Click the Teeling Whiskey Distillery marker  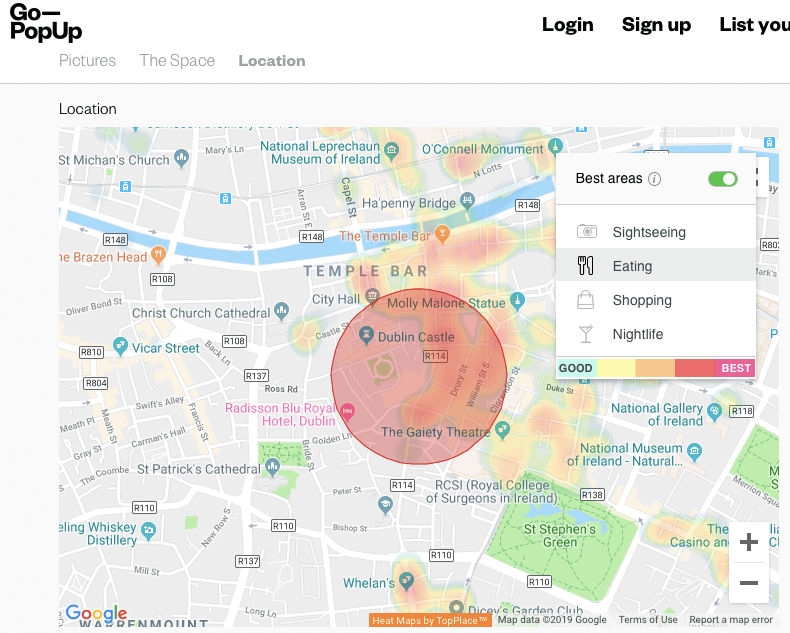[148, 531]
